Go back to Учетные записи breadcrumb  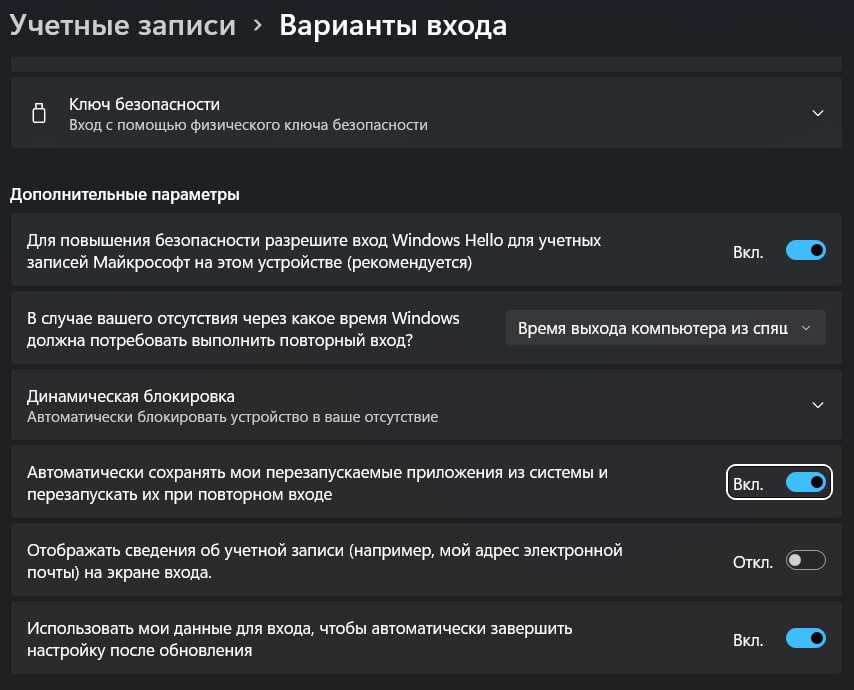pos(122,26)
